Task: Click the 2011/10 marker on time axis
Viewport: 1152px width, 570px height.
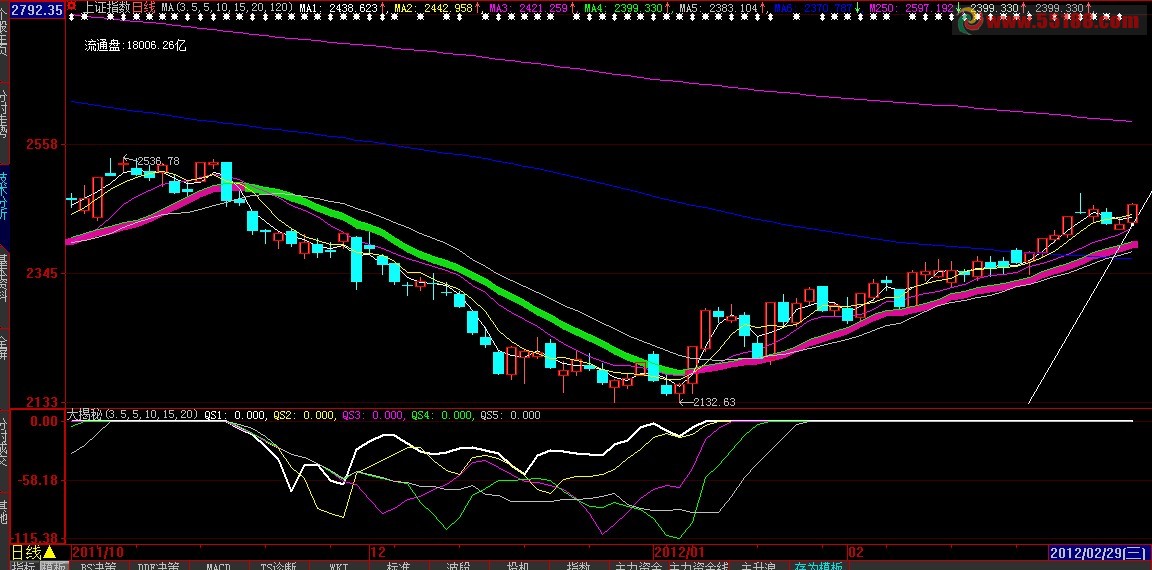Action: 97,552
